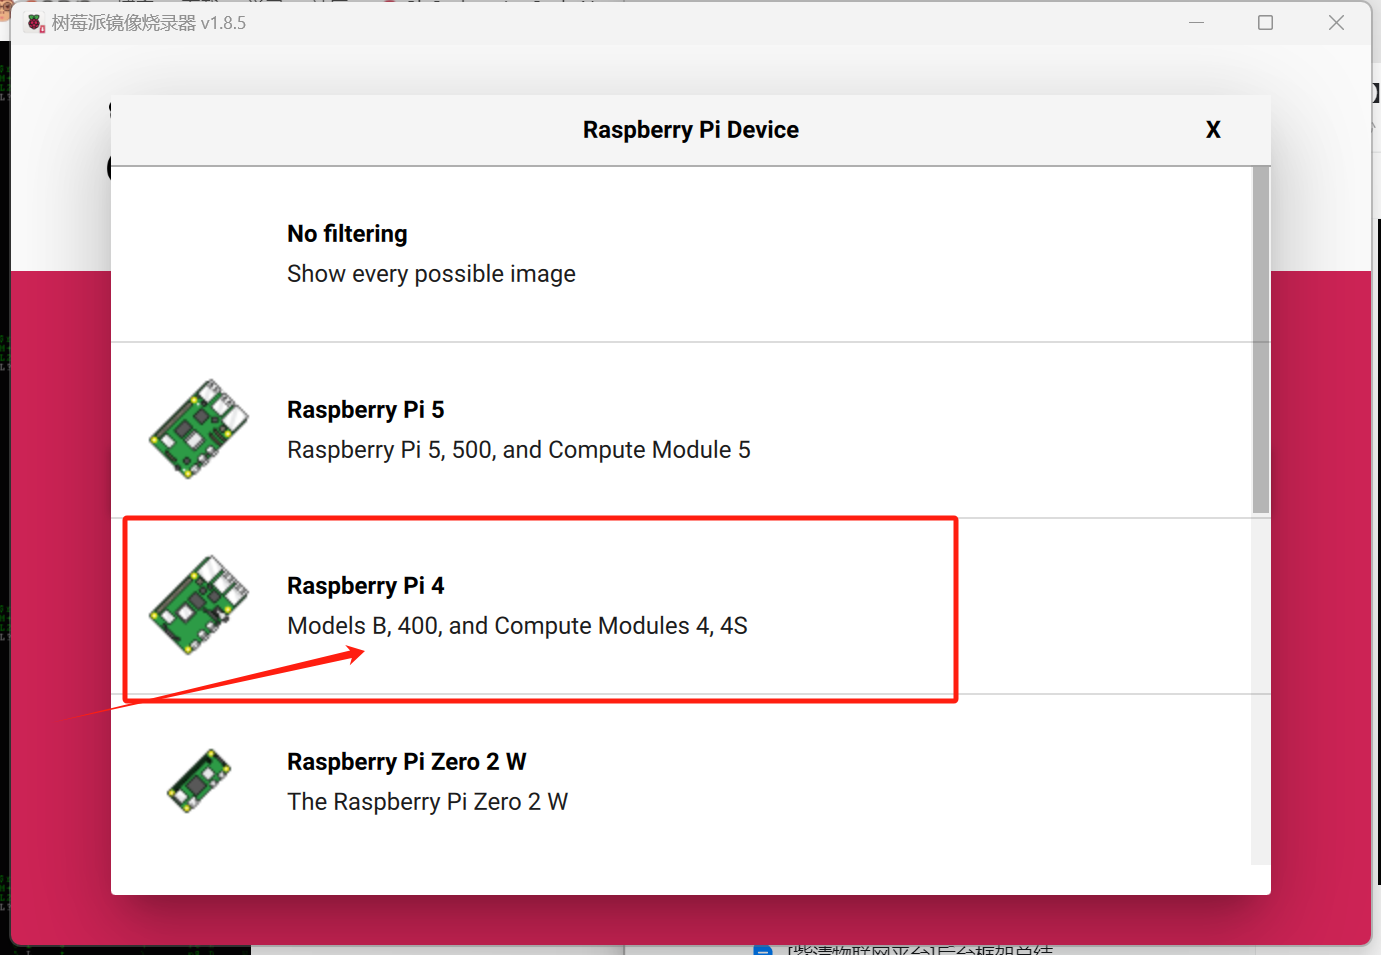
Task: Select the Raspberry Pi 4 device entry
Action: click(681, 606)
